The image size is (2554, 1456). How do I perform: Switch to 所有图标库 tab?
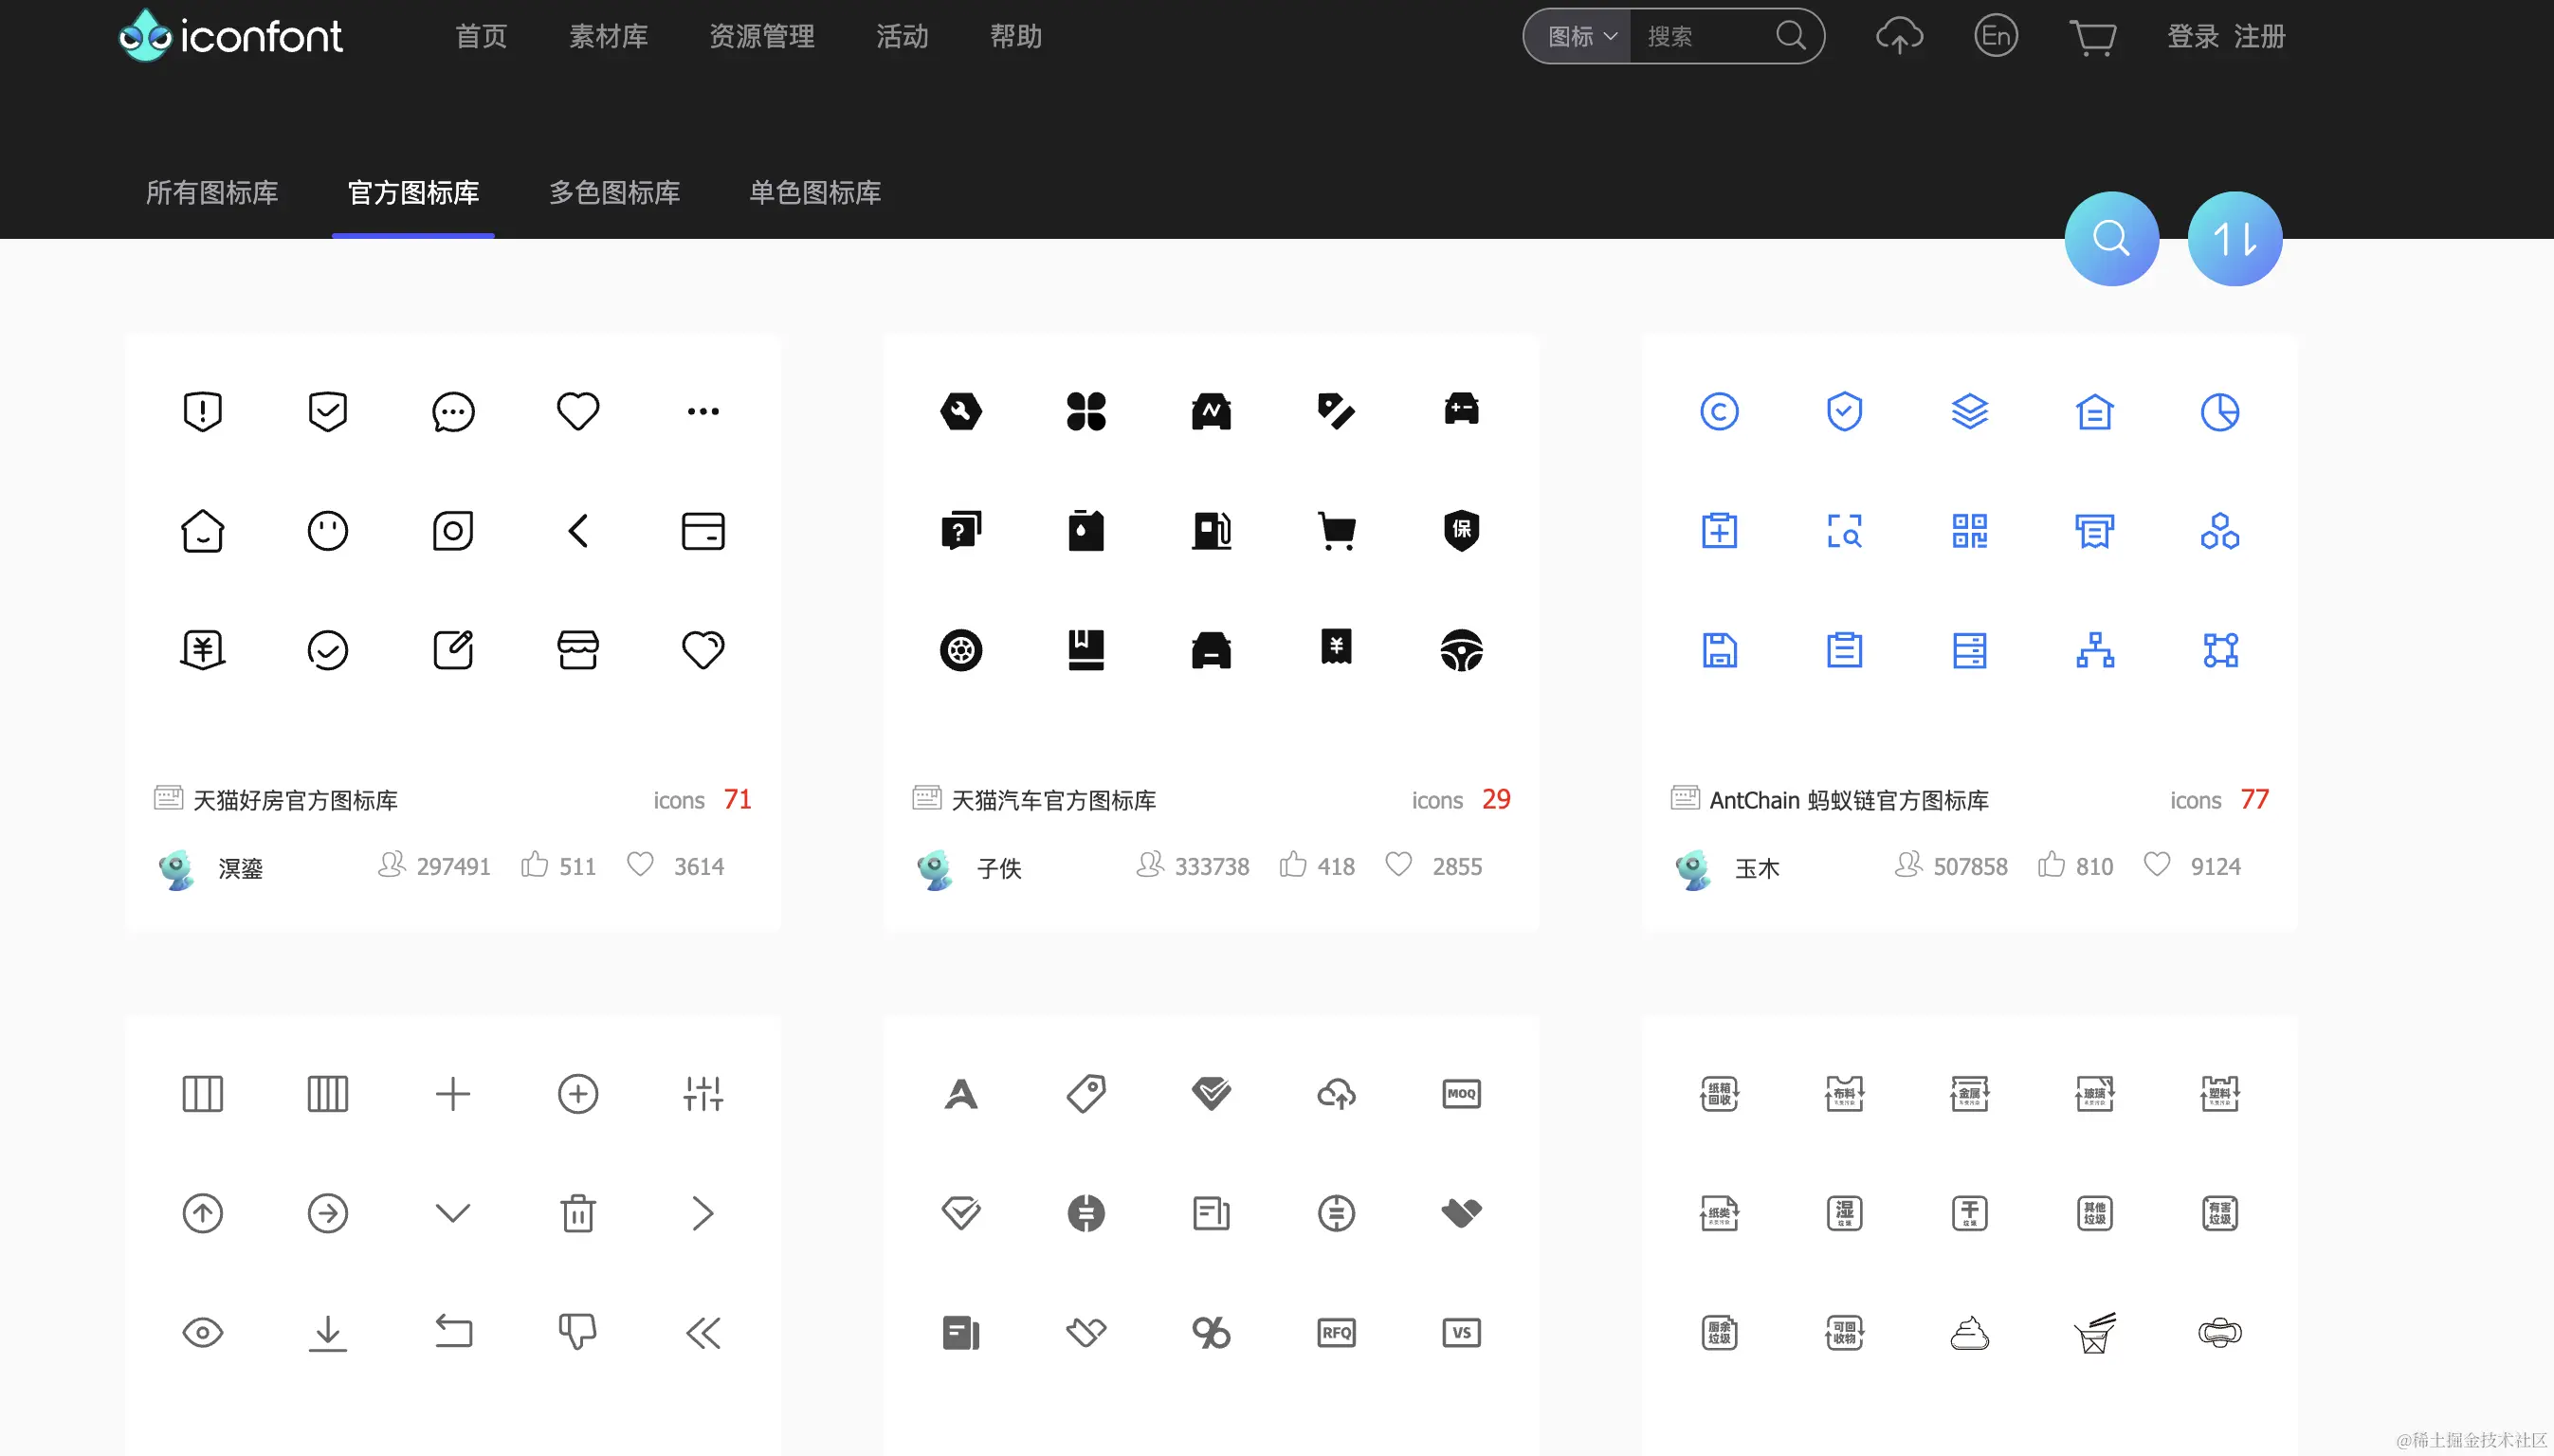pyautogui.click(x=212, y=193)
